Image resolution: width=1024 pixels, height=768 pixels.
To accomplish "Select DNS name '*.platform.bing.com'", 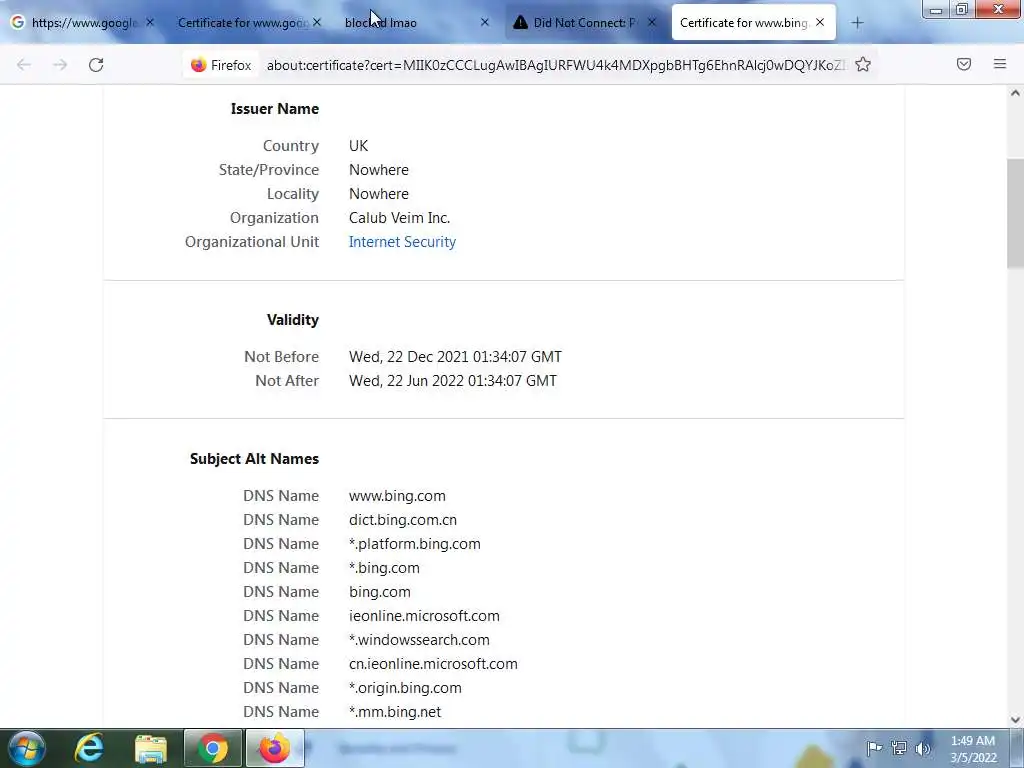I will [415, 544].
